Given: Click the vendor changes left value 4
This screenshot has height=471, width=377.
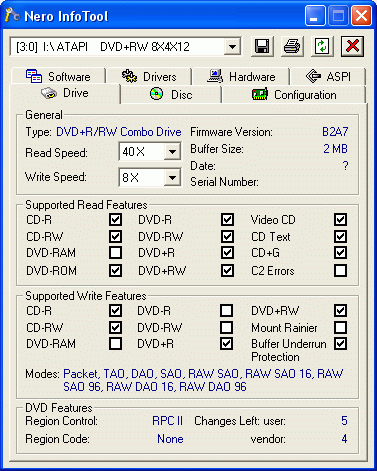Looking at the screenshot, I should pyautogui.click(x=344, y=439).
